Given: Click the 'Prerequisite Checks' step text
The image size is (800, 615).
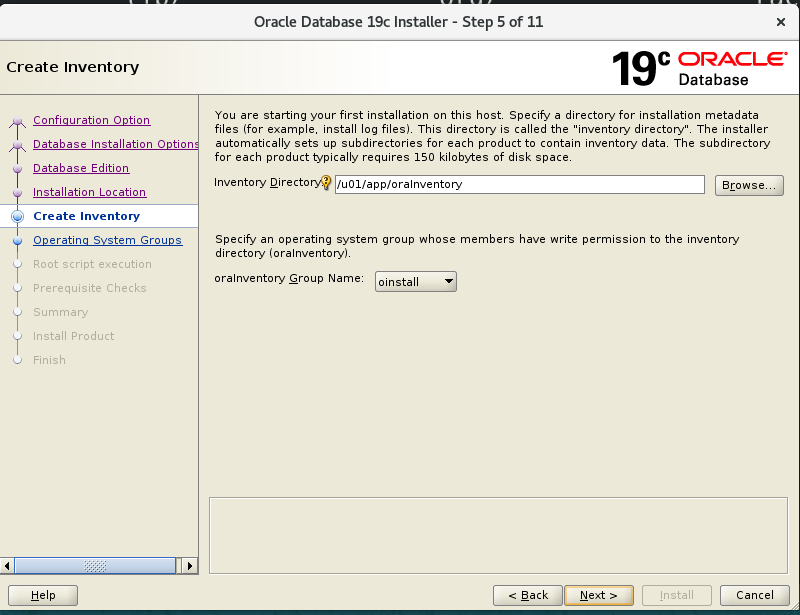Looking at the screenshot, I should coord(90,288).
